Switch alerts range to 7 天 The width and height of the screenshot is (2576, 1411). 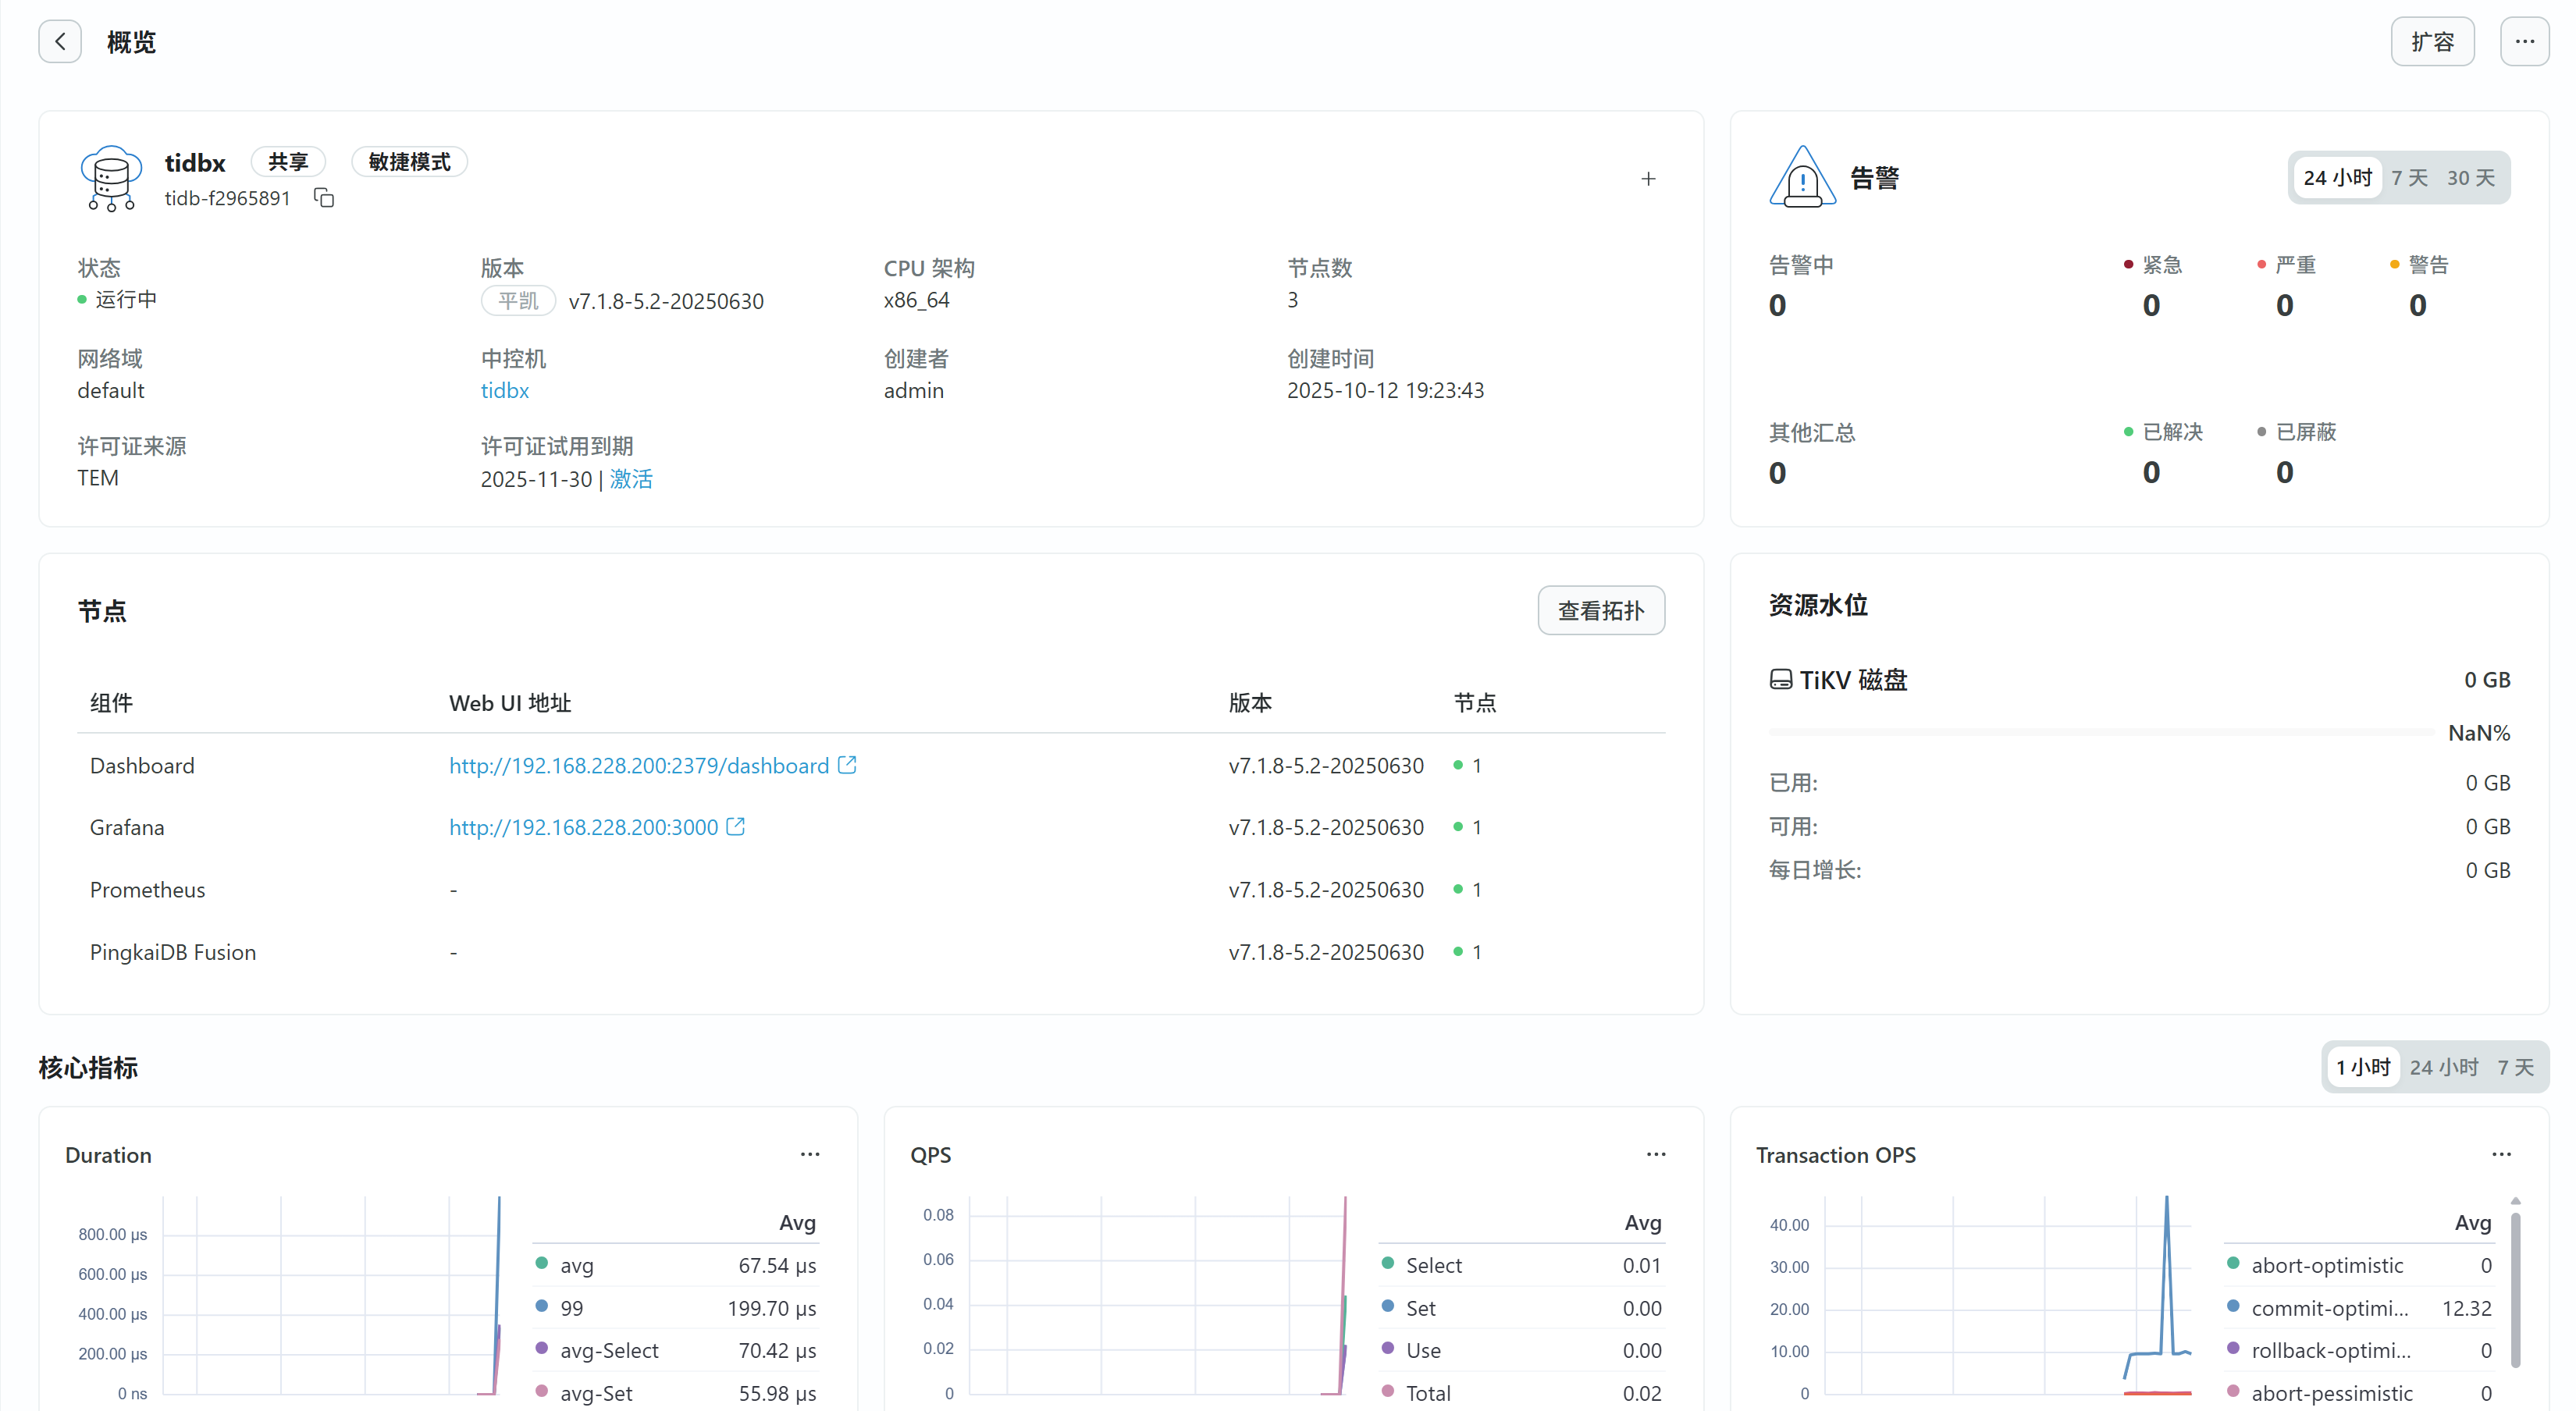(2409, 178)
